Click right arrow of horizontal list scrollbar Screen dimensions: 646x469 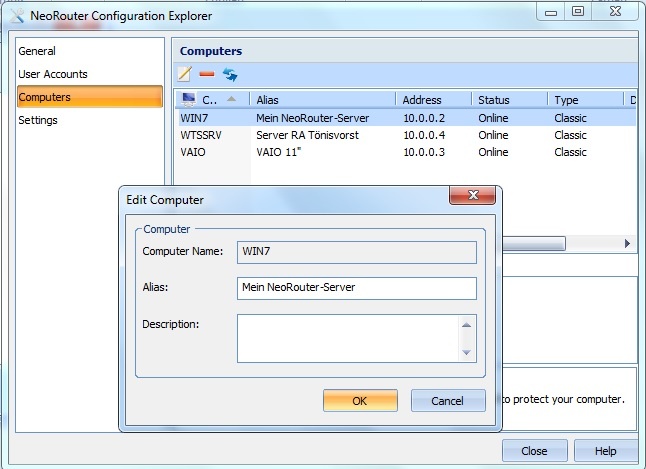tap(627, 243)
